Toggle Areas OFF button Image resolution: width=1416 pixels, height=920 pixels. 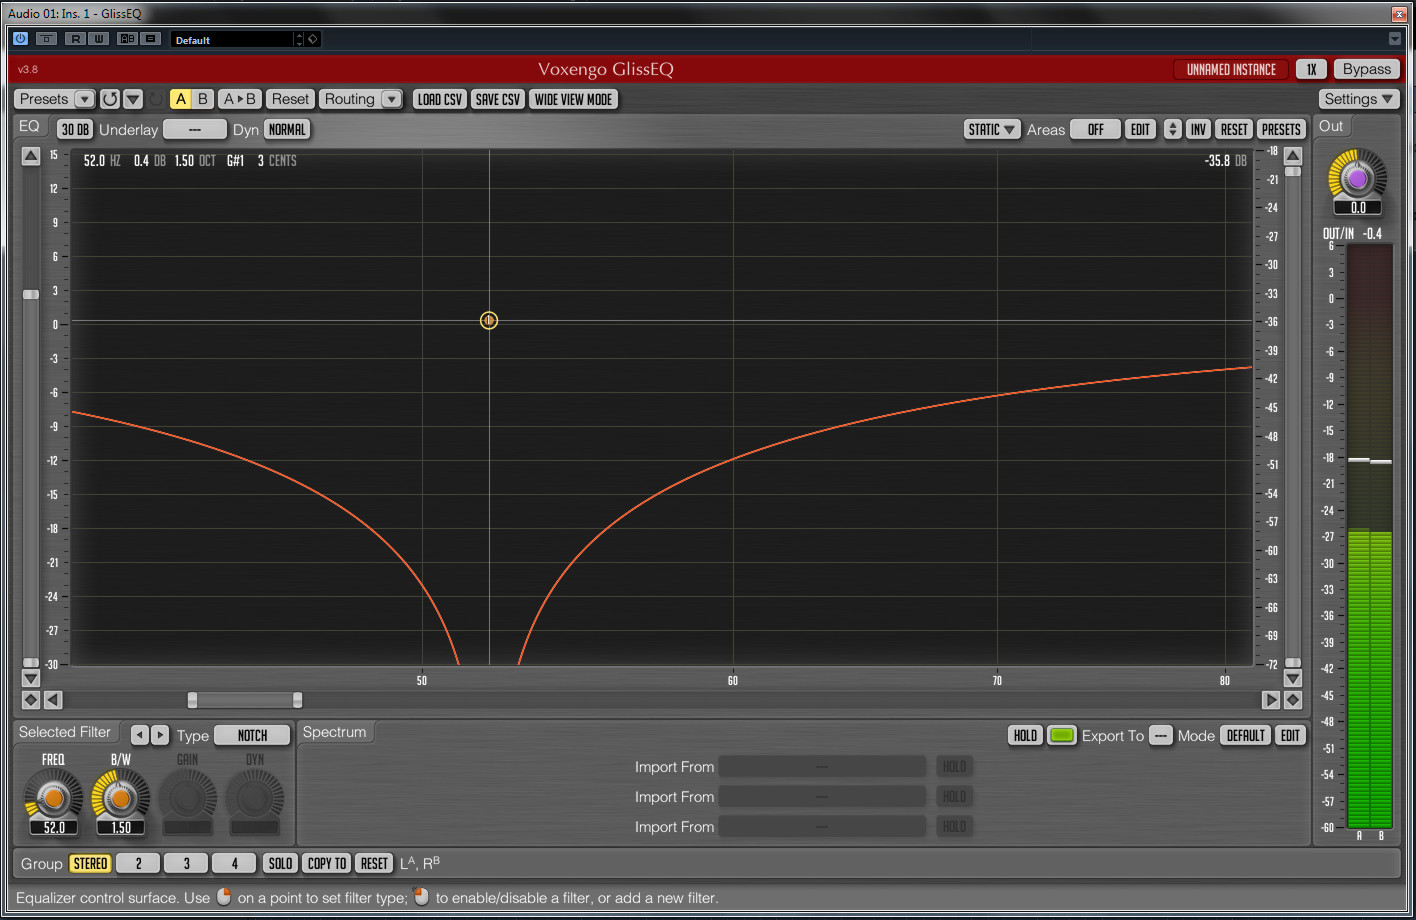click(1095, 129)
